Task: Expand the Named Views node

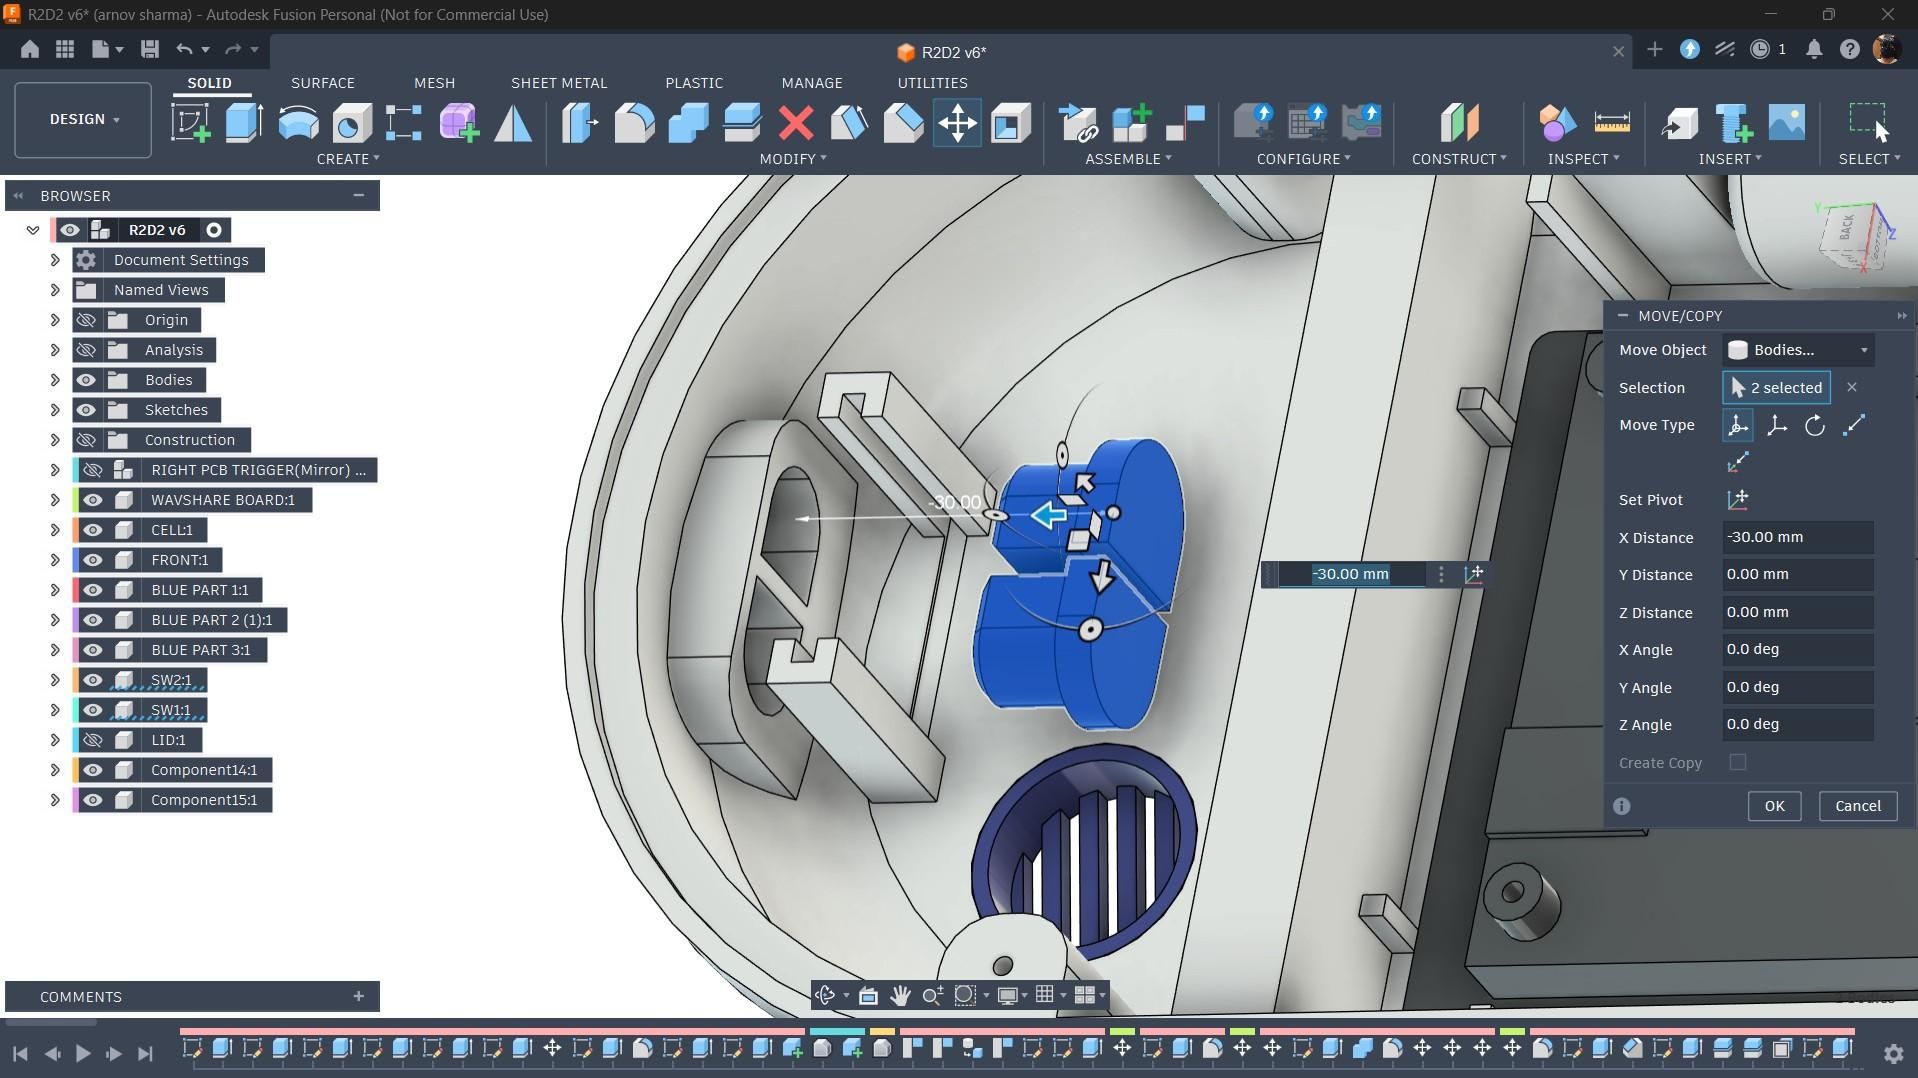Action: (x=55, y=290)
